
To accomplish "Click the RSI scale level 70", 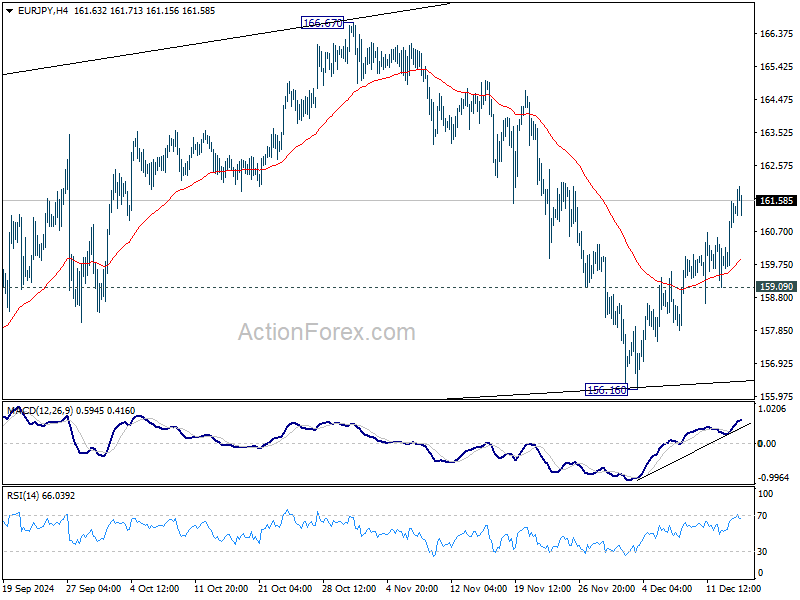I will [762, 516].
